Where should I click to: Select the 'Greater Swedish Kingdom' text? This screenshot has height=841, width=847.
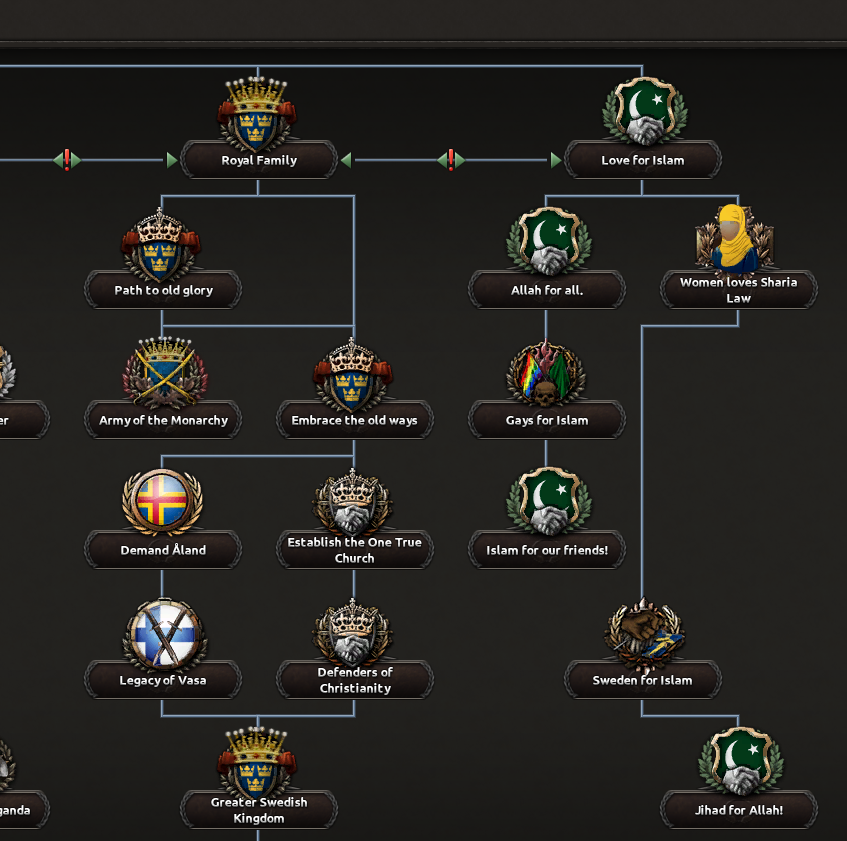259,810
